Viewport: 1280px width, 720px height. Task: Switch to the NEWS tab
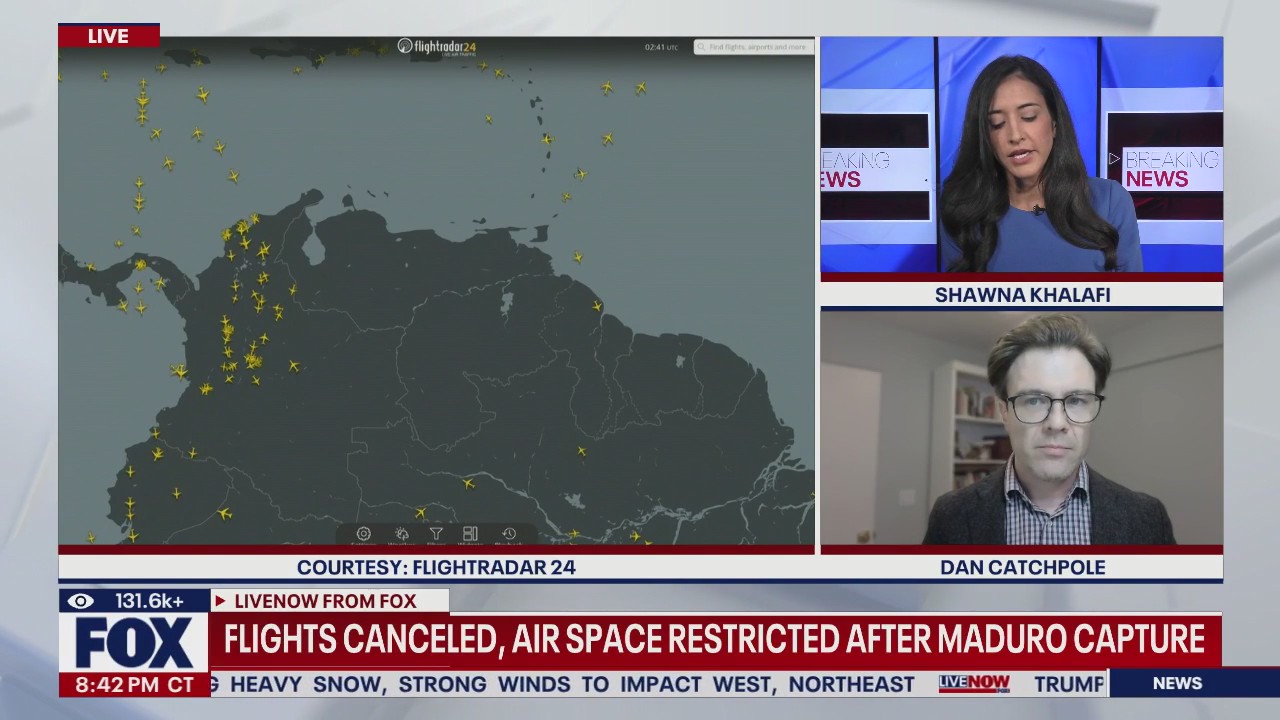[x=1175, y=683]
